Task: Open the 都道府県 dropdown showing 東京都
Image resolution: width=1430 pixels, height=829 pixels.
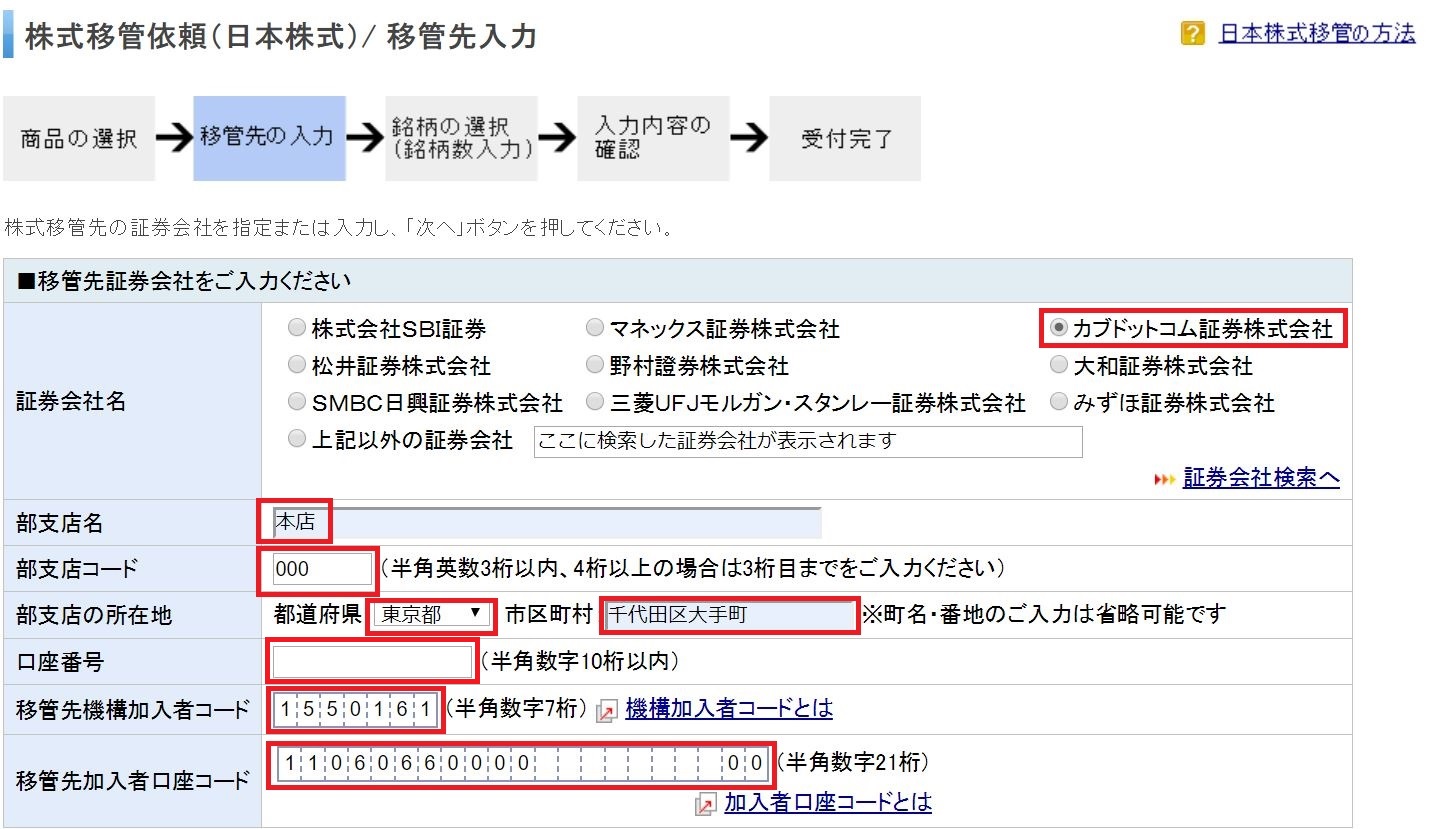Action: click(x=432, y=615)
